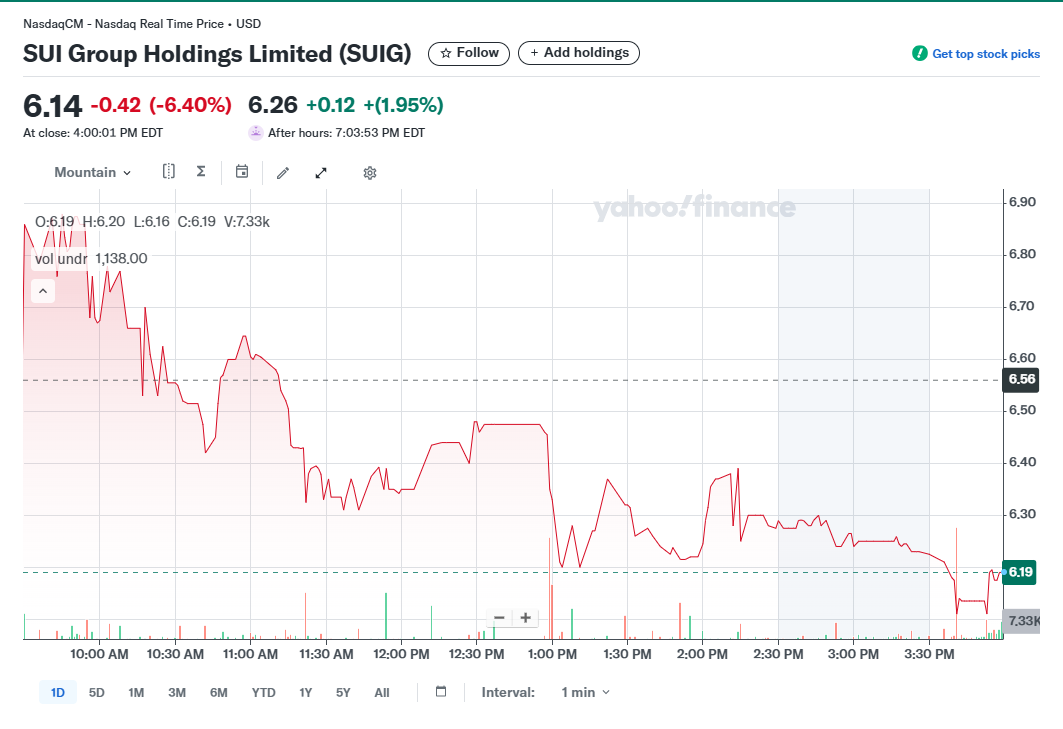Image resolution: width=1063 pixels, height=729 pixels.
Task: Open the Mountain chart type dropdown
Action: point(93,172)
